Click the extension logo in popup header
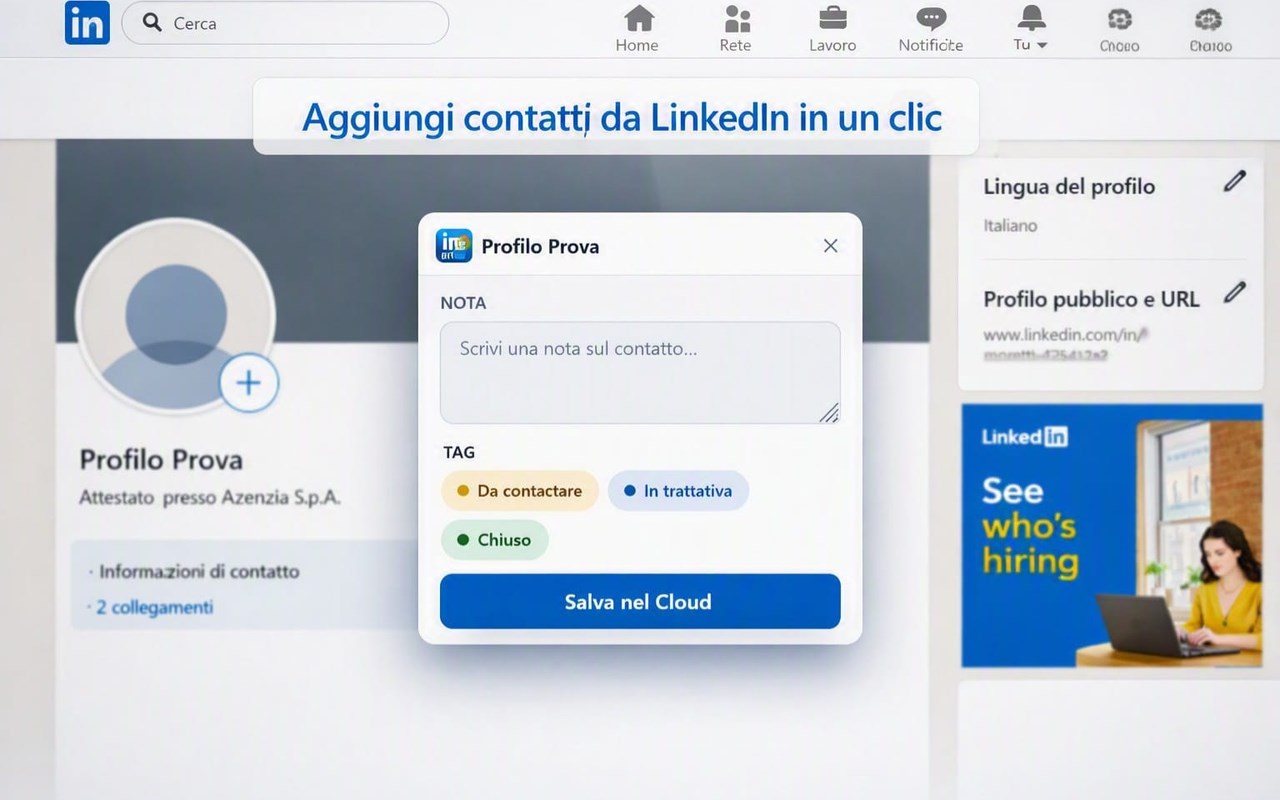Viewport: 1280px width, 800px height. [x=454, y=246]
